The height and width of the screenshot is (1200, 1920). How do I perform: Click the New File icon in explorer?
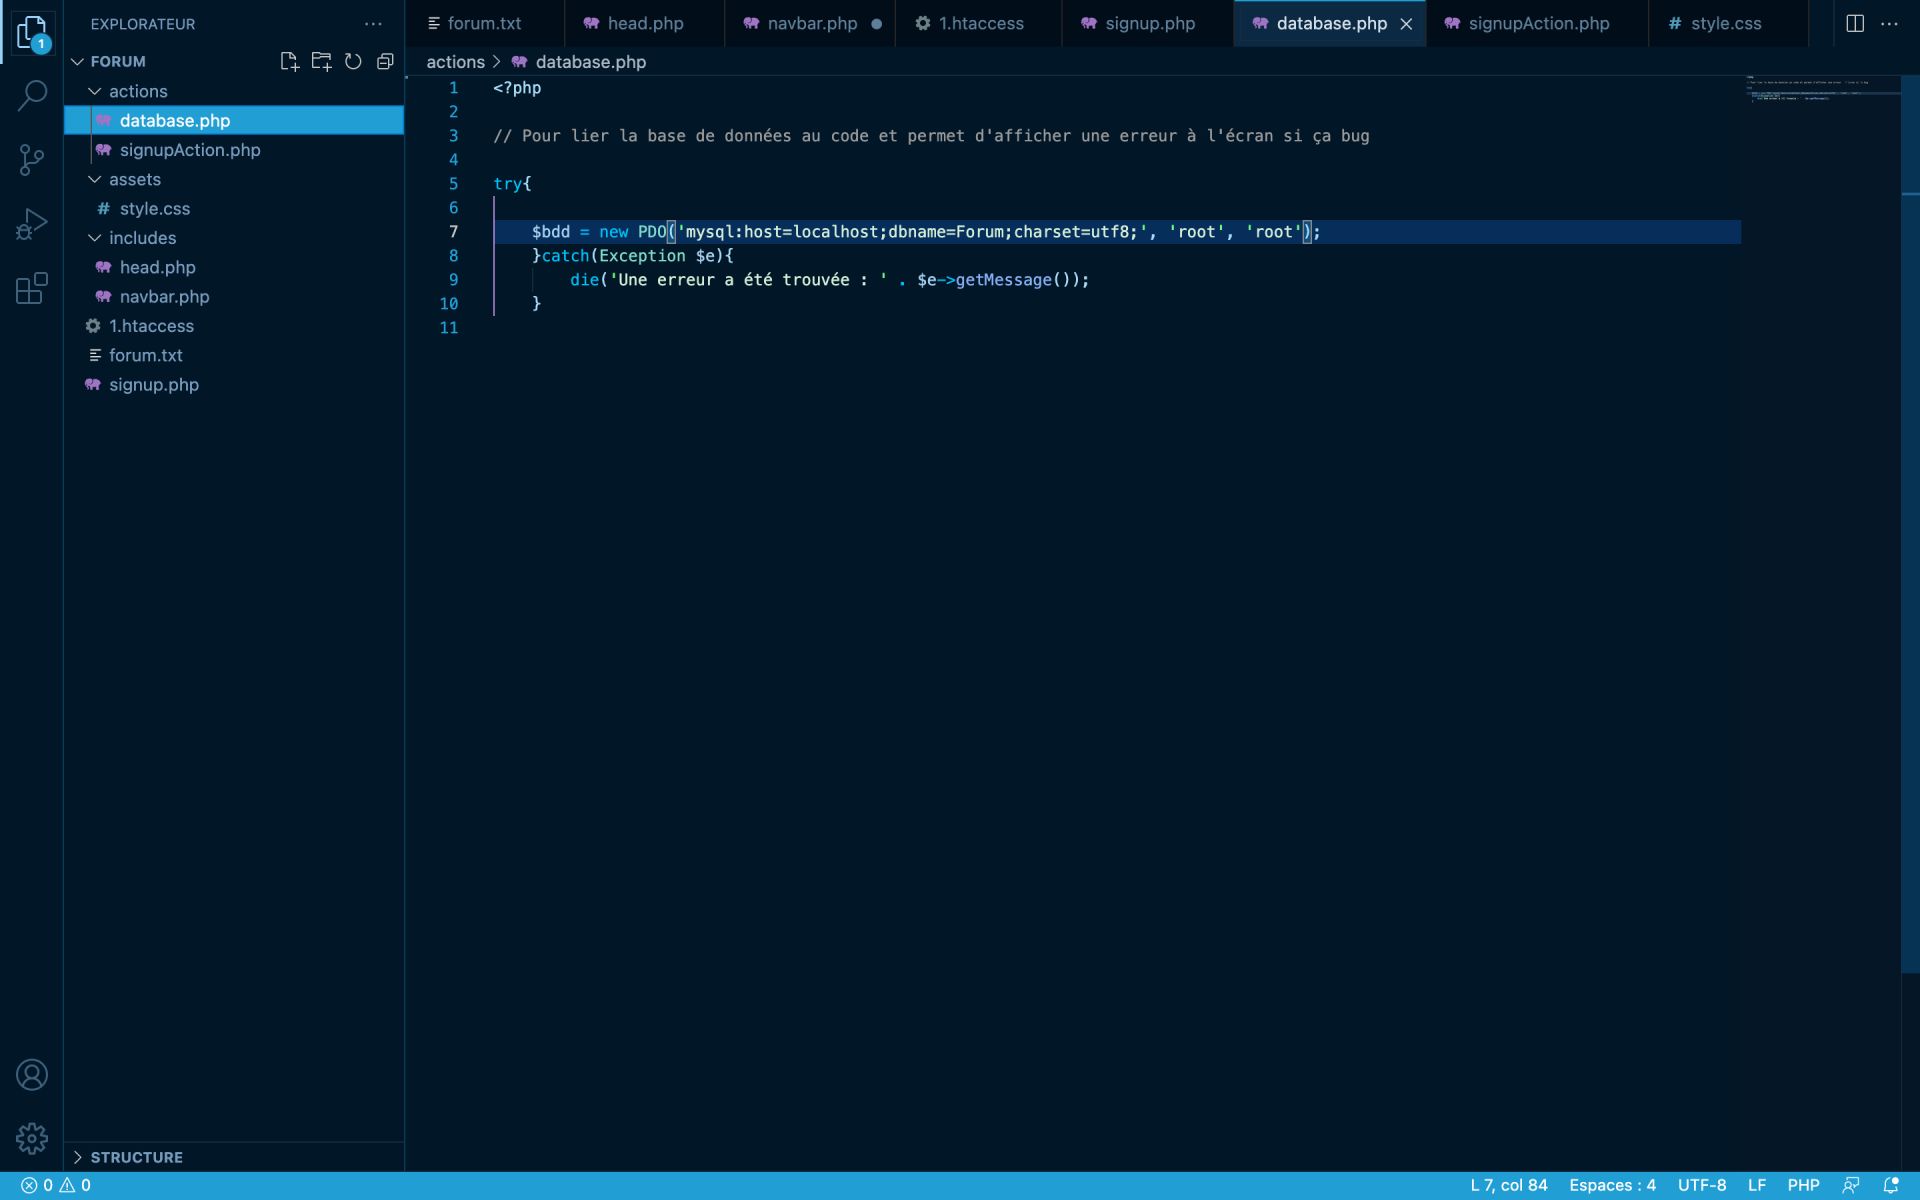(289, 62)
